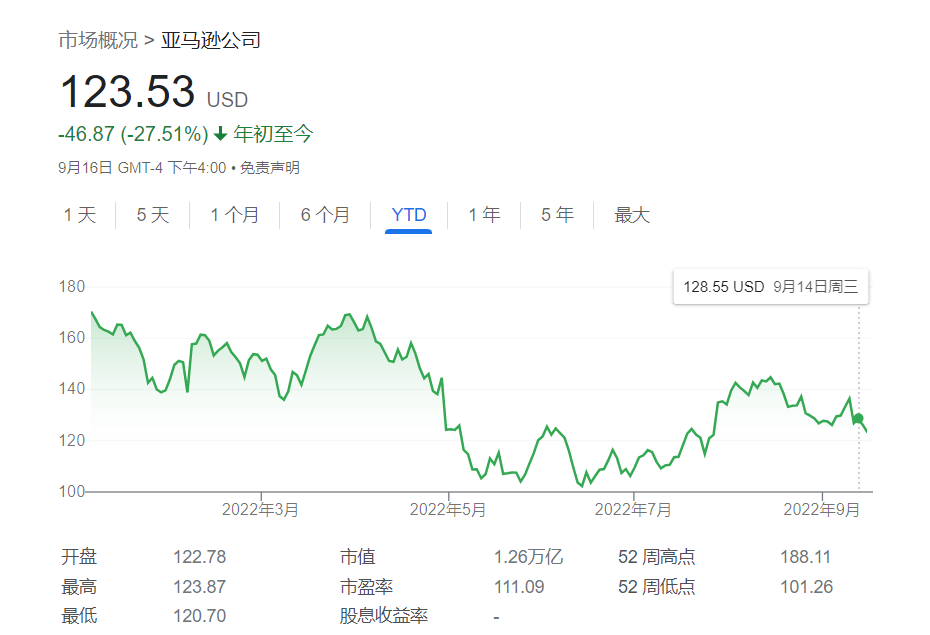Click the 52 周低点 label

[657, 587]
